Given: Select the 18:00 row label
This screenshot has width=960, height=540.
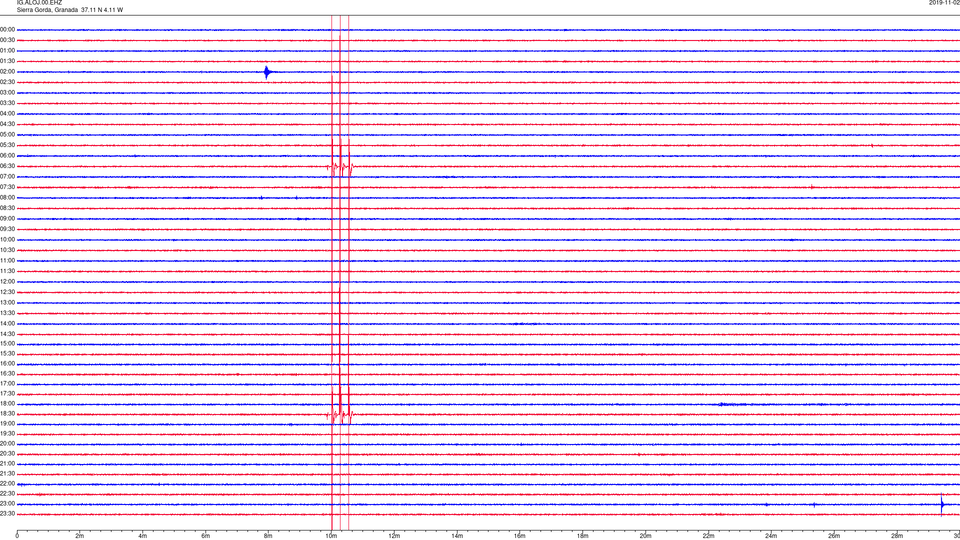Looking at the screenshot, I should point(7,404).
